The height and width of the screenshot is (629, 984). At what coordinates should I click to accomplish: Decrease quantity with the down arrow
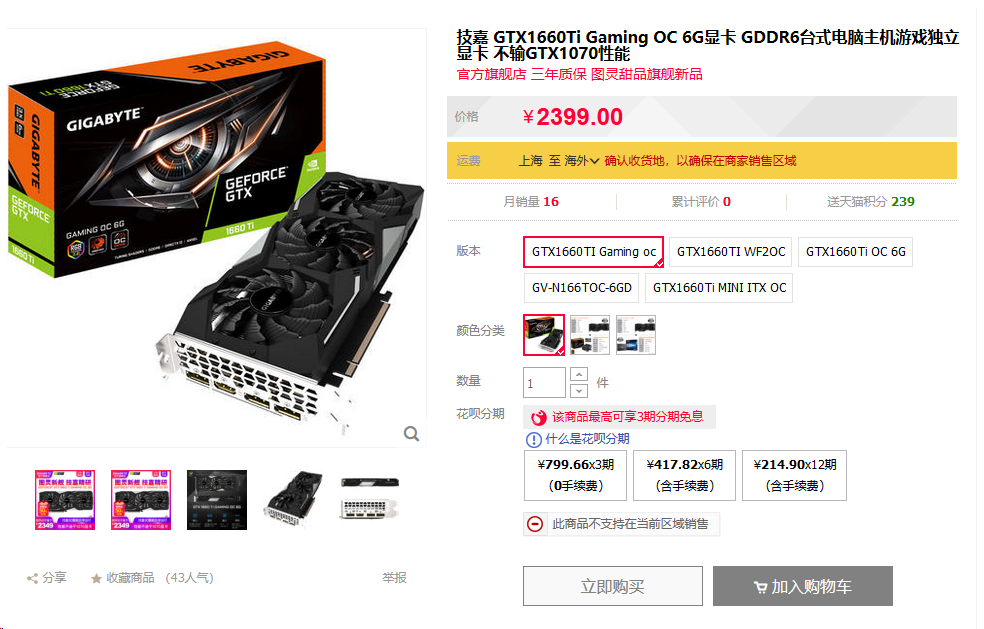pyautogui.click(x=579, y=390)
